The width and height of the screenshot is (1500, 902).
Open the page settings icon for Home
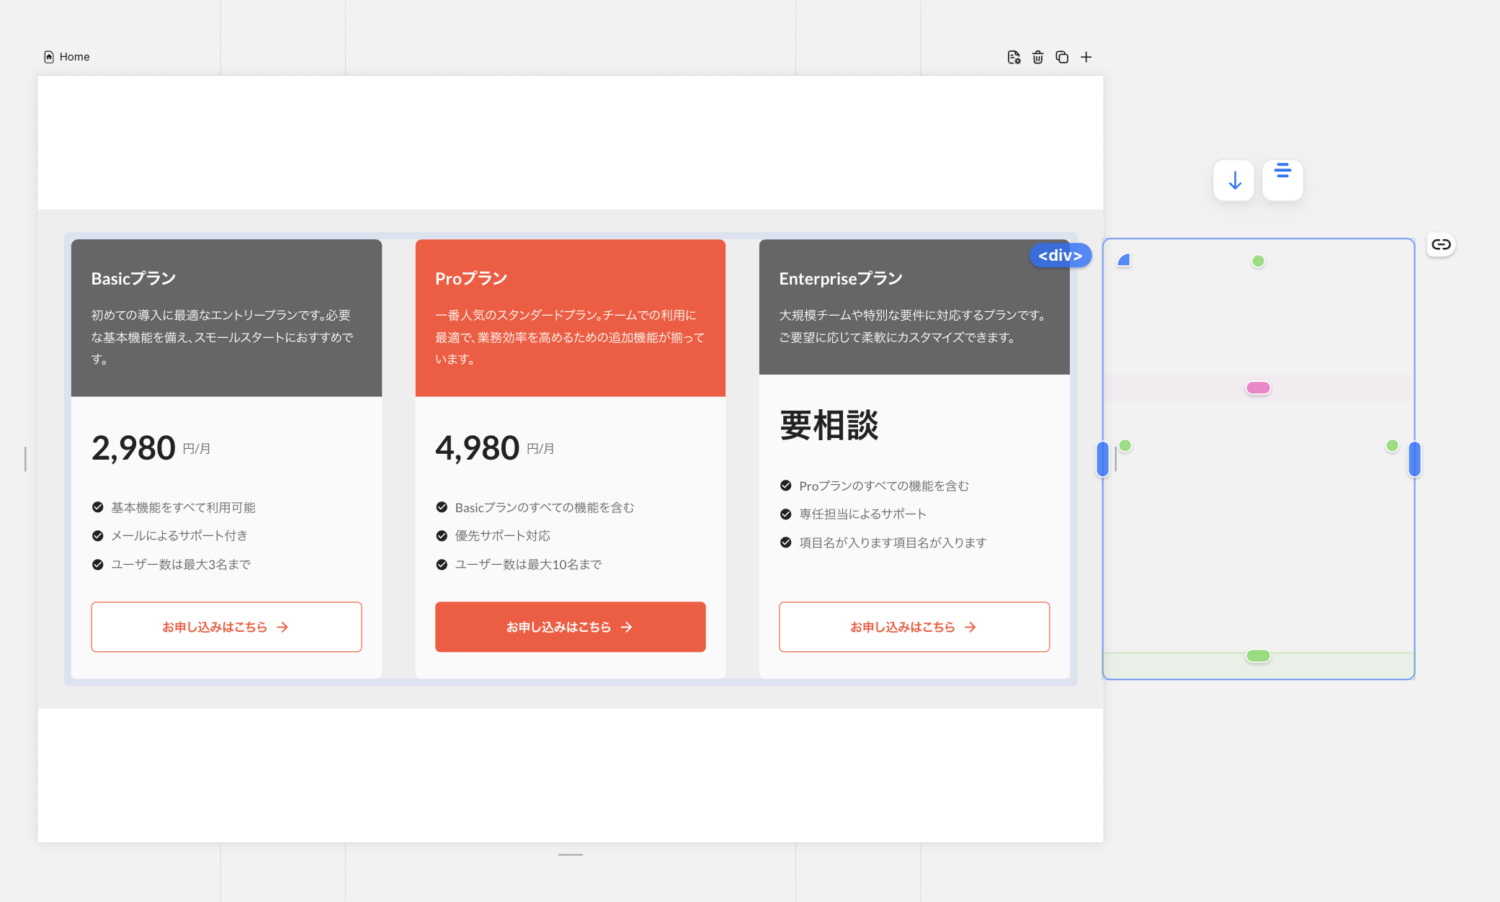[x=1013, y=57]
